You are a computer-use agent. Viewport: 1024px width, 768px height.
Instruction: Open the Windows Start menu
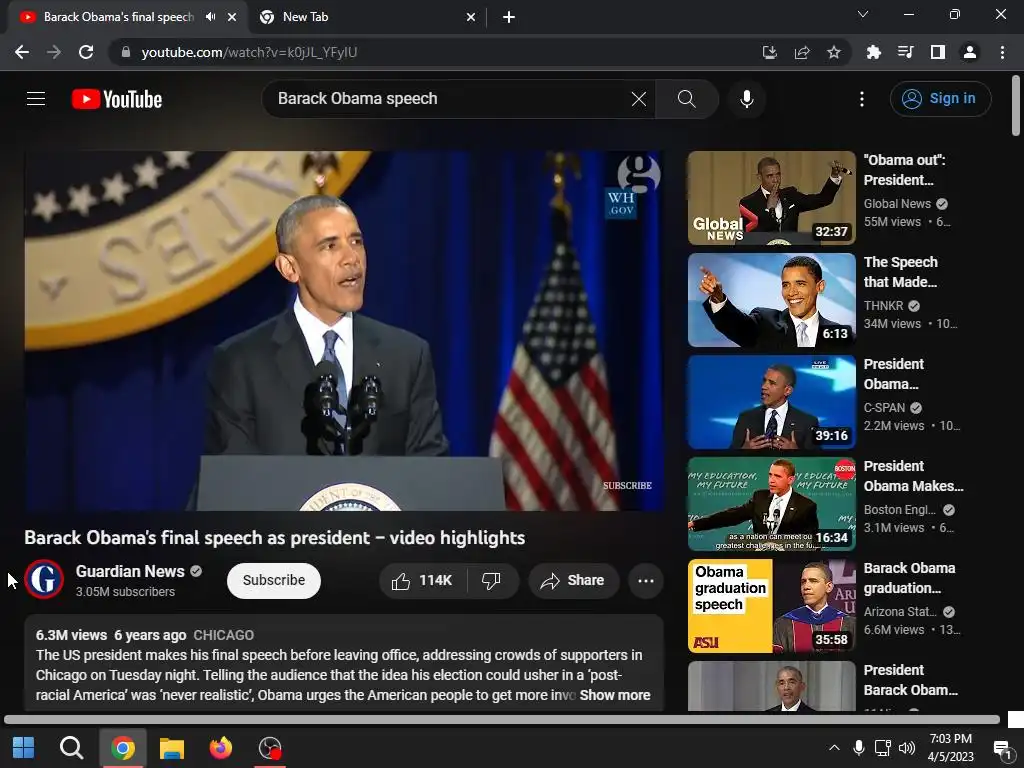[x=24, y=748]
